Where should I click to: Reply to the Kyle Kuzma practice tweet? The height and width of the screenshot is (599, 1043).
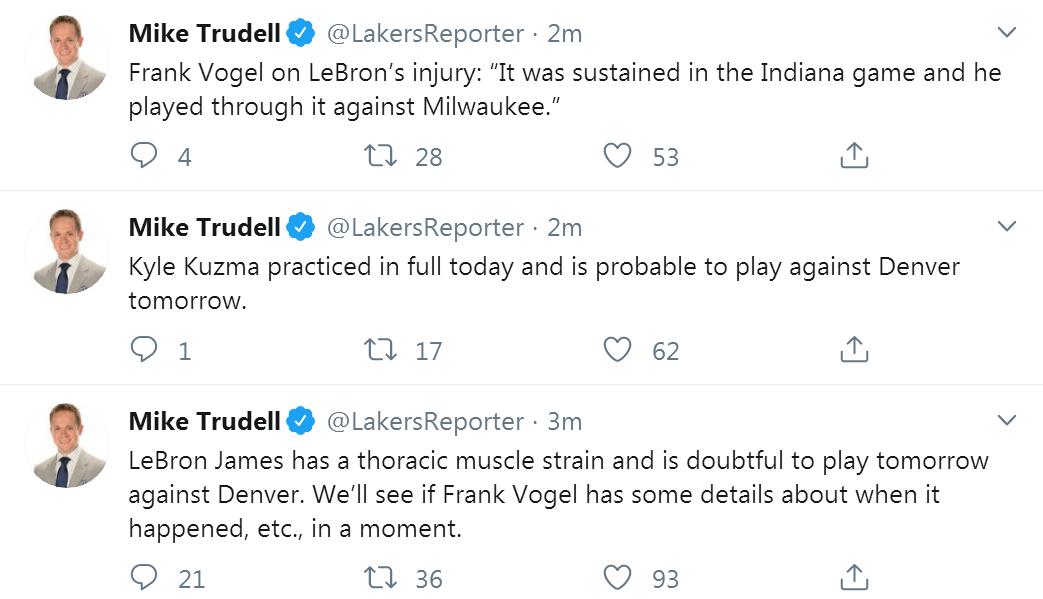tap(146, 350)
